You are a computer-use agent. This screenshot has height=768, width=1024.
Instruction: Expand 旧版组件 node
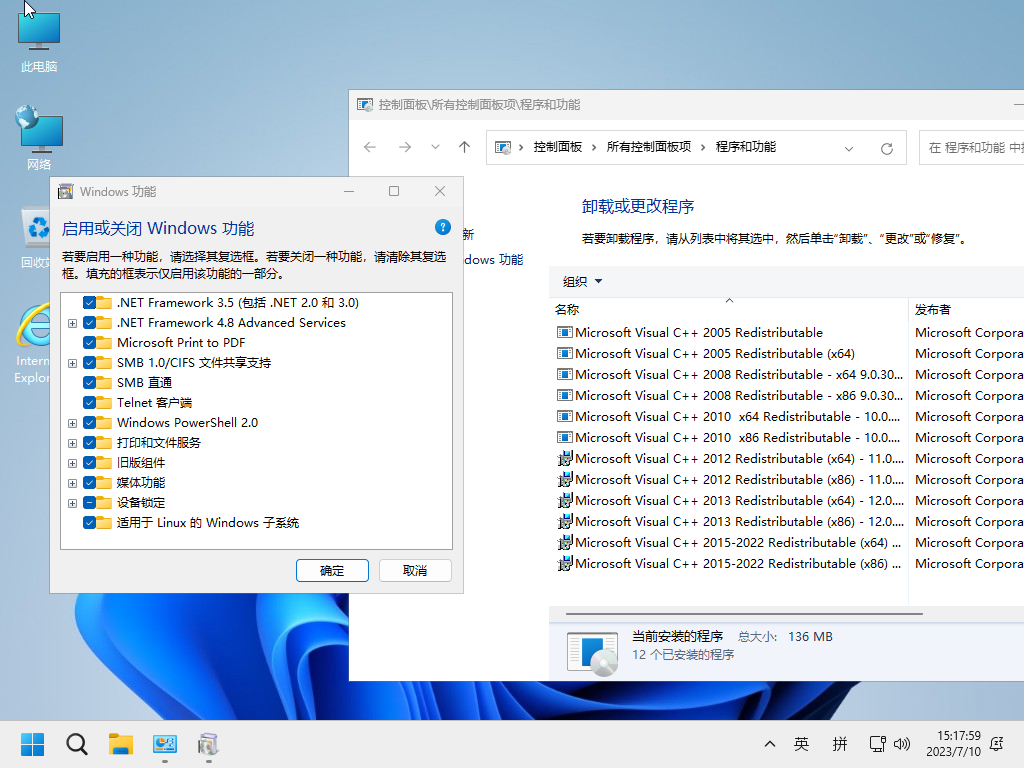[x=72, y=463]
